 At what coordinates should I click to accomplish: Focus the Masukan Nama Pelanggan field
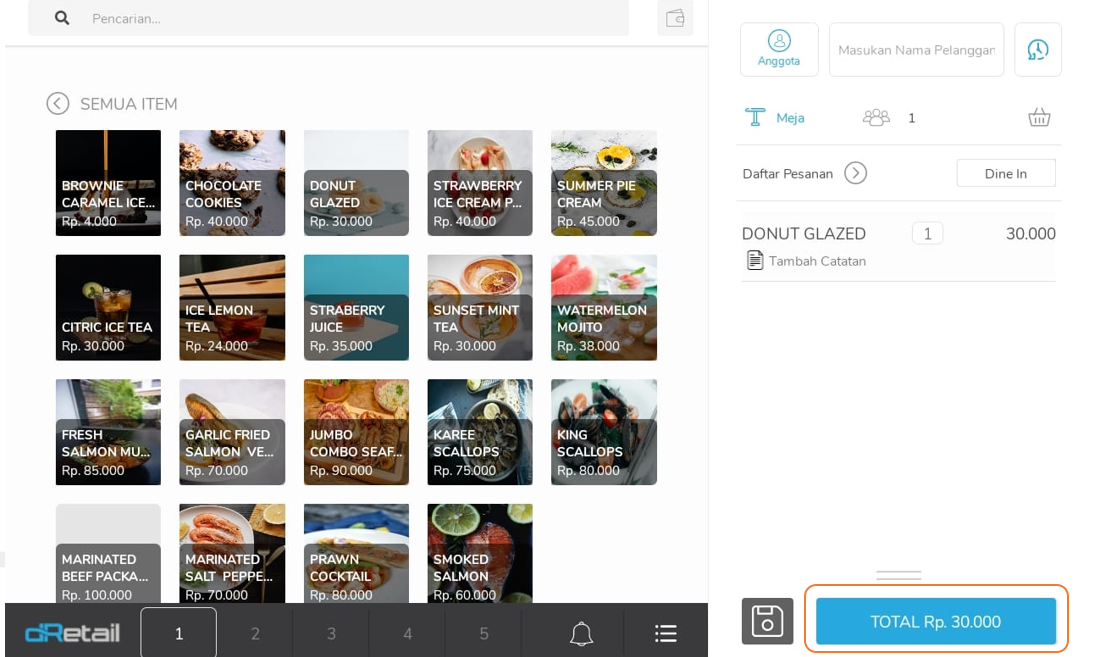tap(915, 50)
